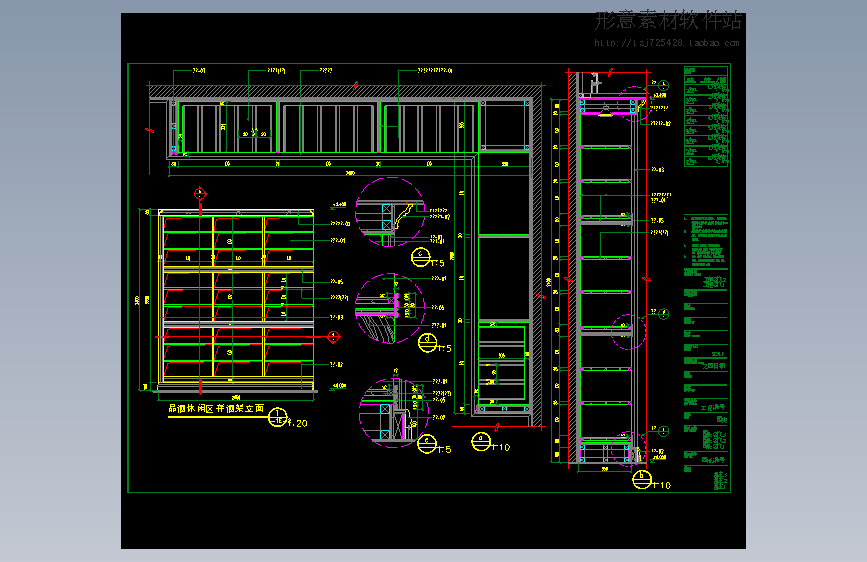Image resolution: width=867 pixels, height=562 pixels.
Task: Click the title text 品酒休闲区 存酒架立面
Action: point(216,408)
